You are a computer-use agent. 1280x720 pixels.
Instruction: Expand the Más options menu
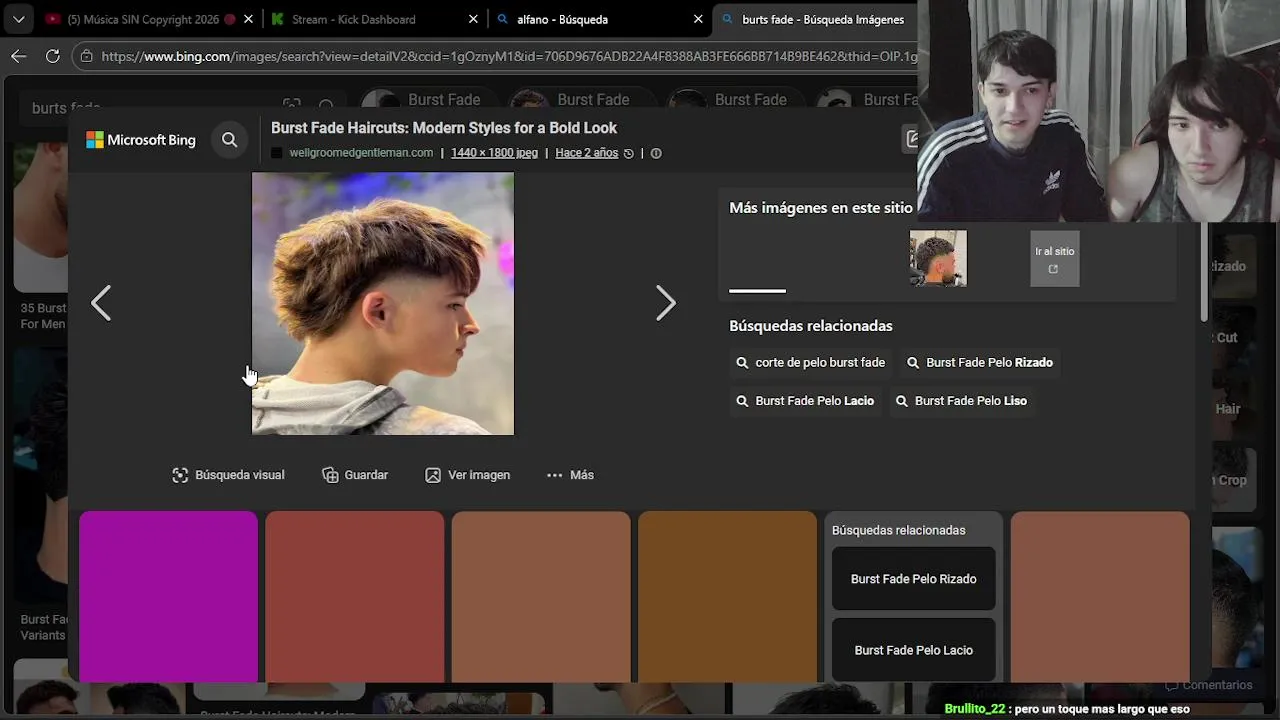[570, 475]
